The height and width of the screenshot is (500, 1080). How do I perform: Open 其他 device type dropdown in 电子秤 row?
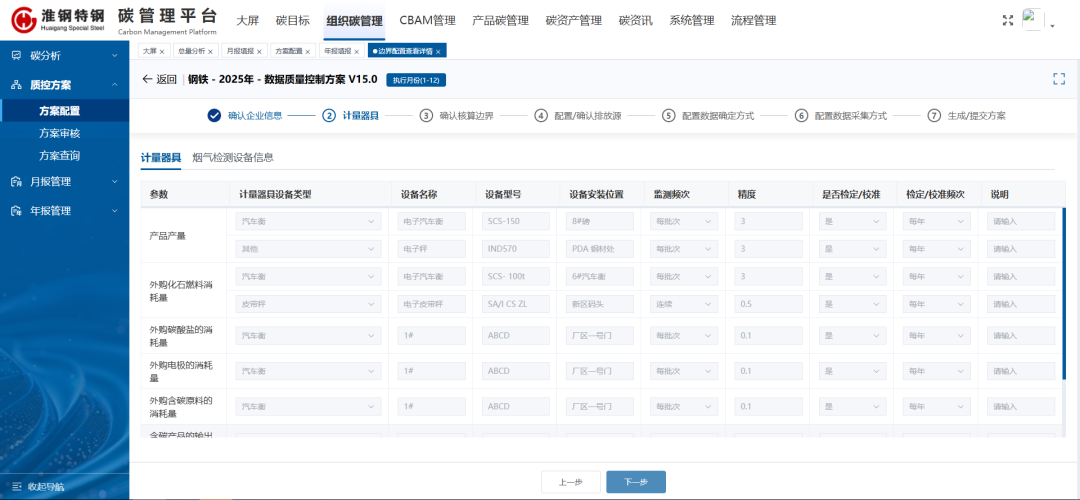point(308,249)
